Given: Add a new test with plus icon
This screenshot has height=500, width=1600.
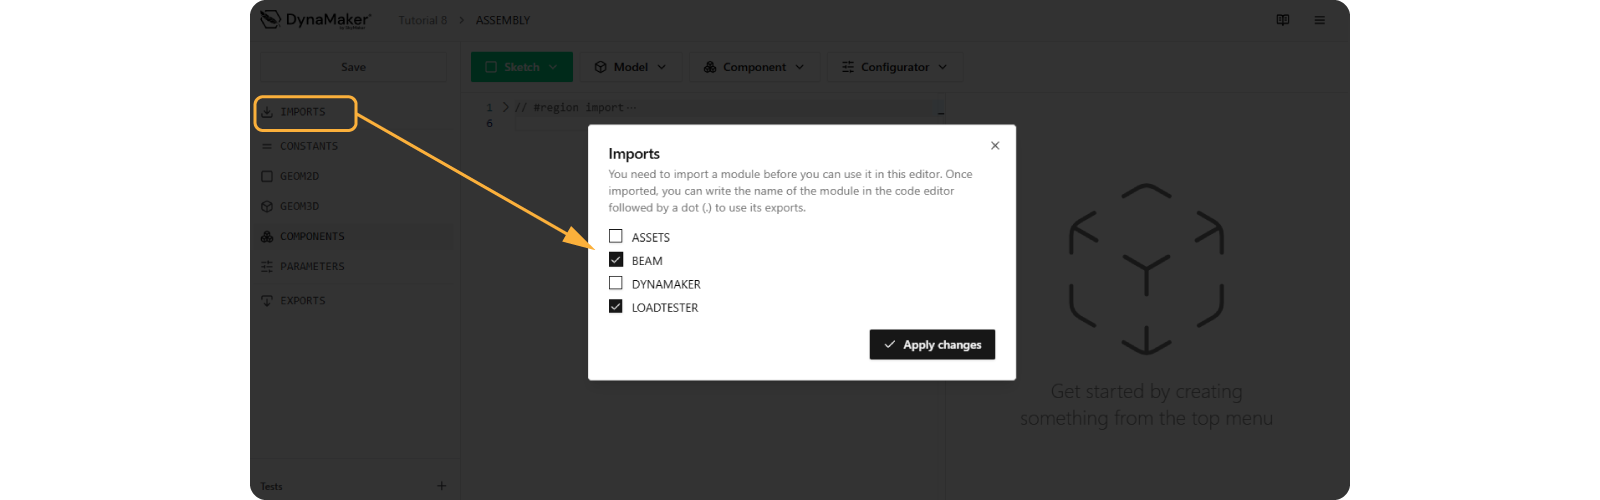Looking at the screenshot, I should coord(441,486).
